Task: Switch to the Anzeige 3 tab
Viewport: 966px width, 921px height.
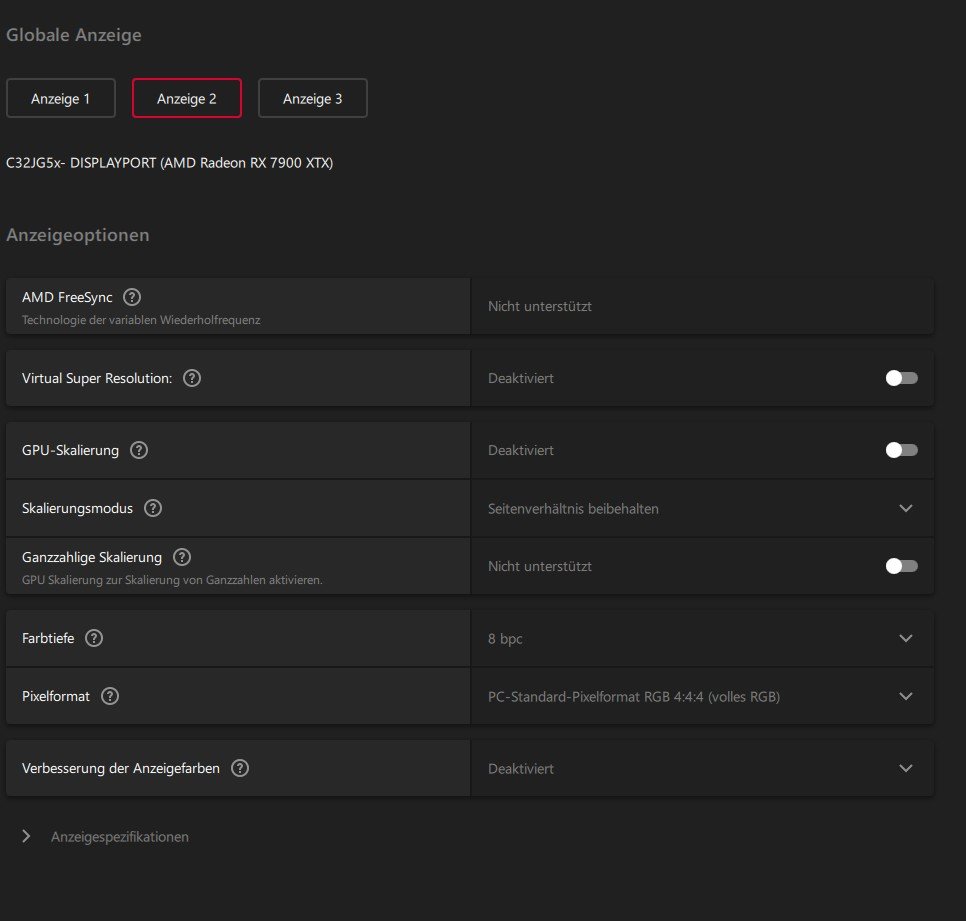Action: (313, 99)
